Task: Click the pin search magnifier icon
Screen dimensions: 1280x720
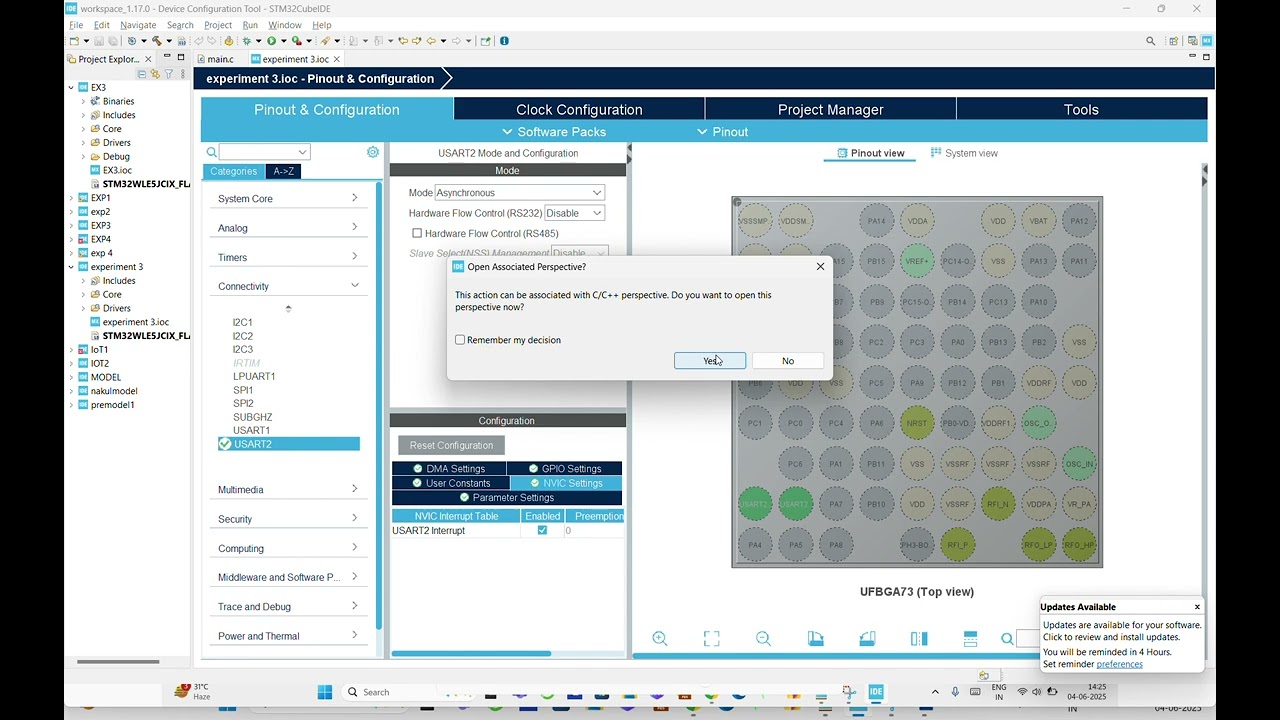Action: click(x=1007, y=639)
